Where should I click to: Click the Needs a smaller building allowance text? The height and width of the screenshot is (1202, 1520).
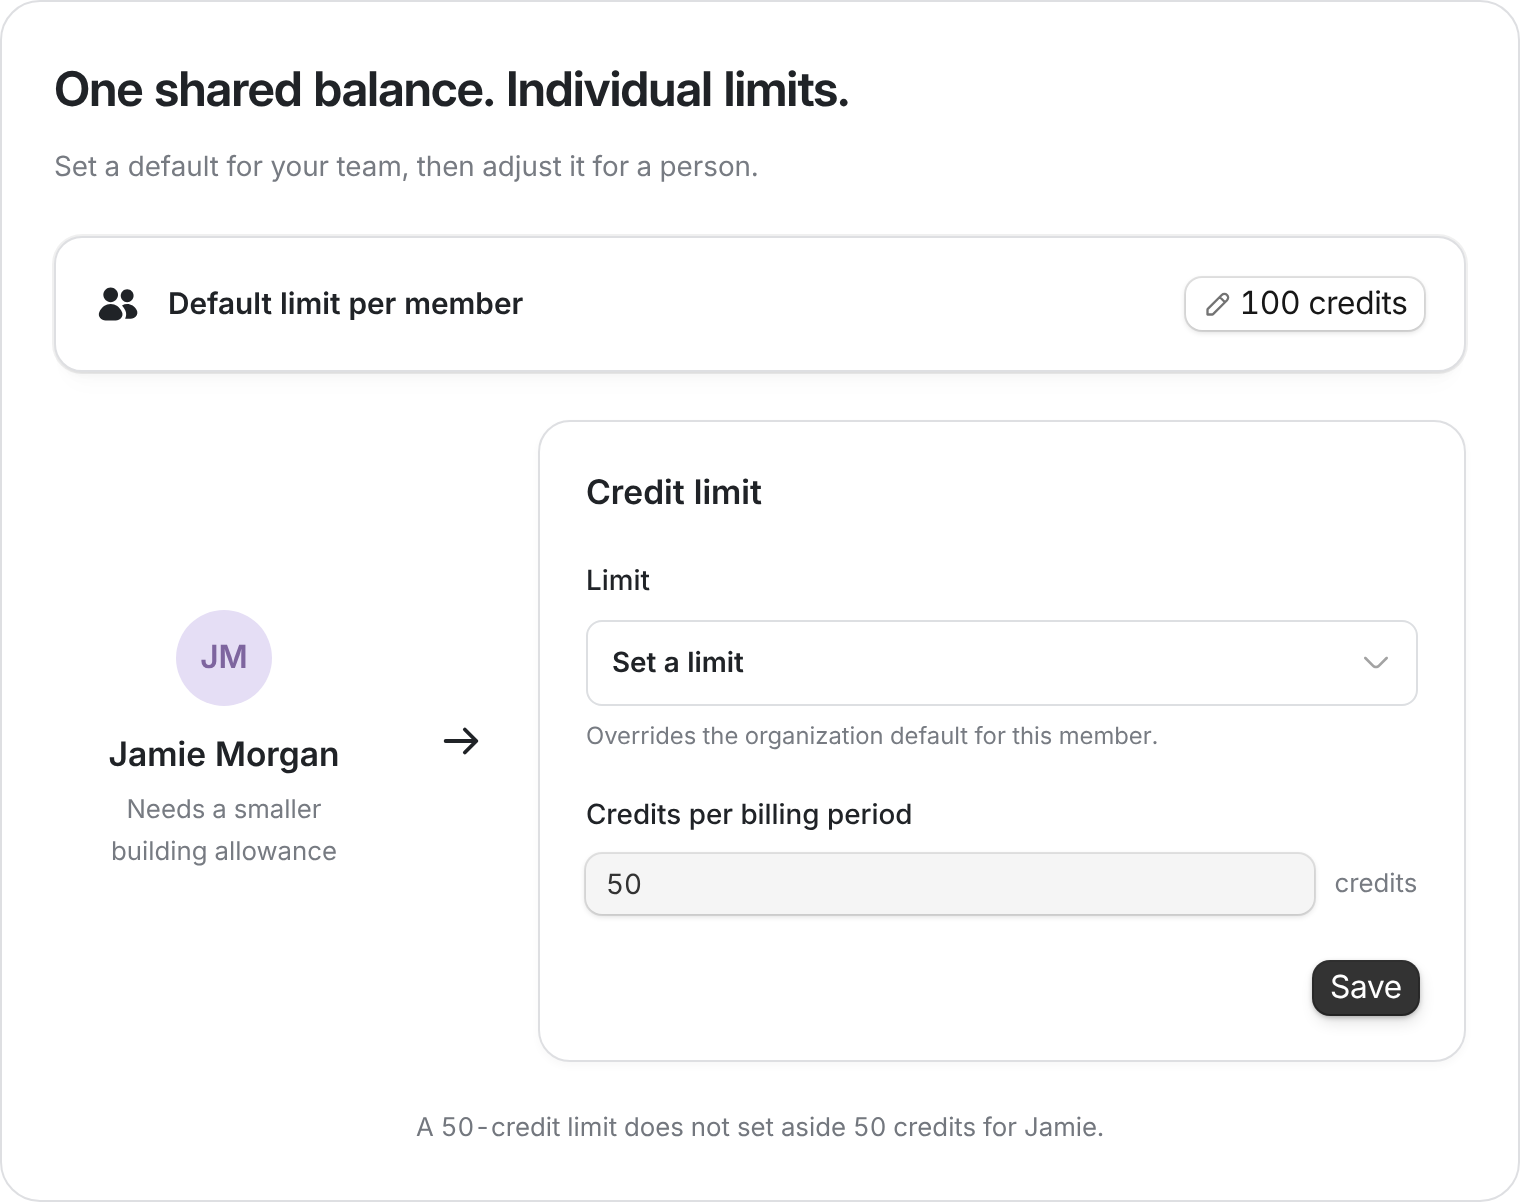point(224,830)
